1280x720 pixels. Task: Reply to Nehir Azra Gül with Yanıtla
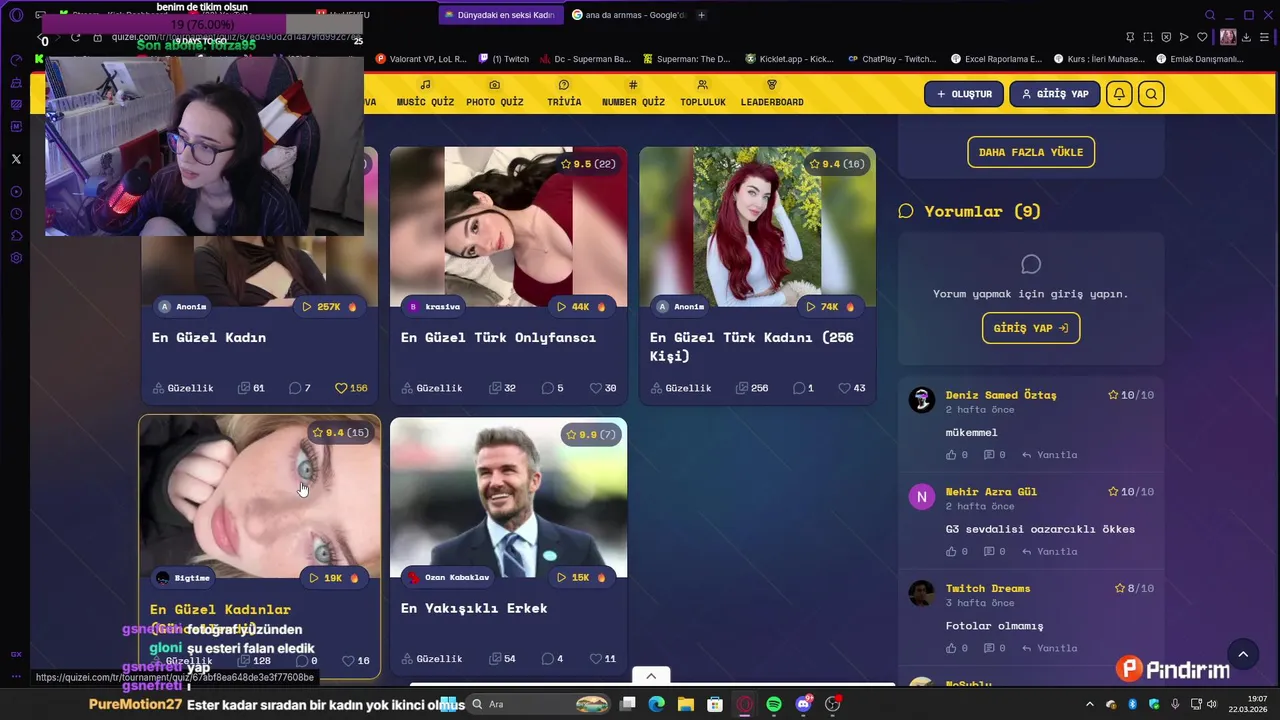click(x=1050, y=552)
